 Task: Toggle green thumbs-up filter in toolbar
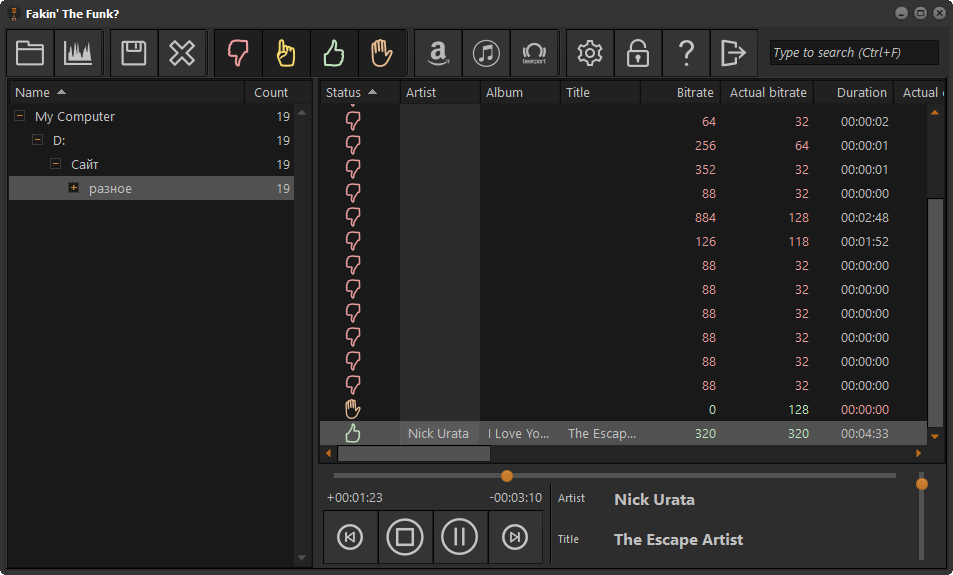click(x=334, y=53)
